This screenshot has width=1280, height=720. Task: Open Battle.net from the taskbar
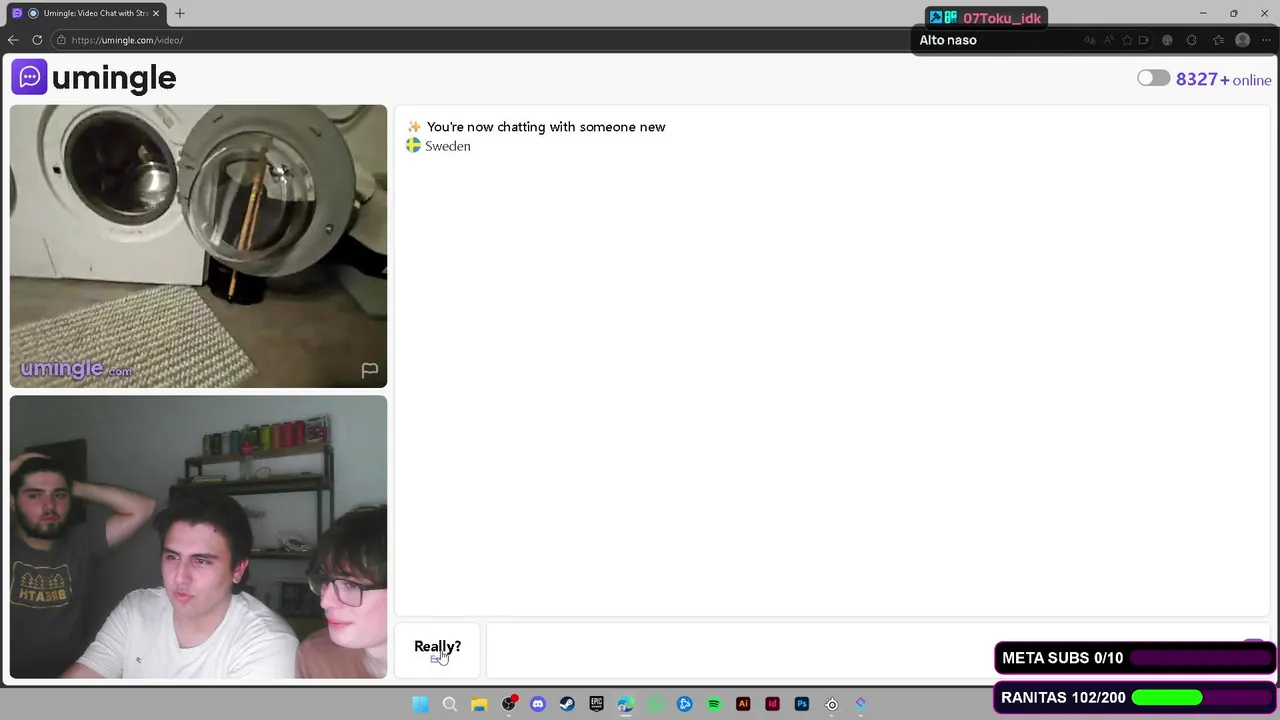pyautogui.click(x=684, y=704)
